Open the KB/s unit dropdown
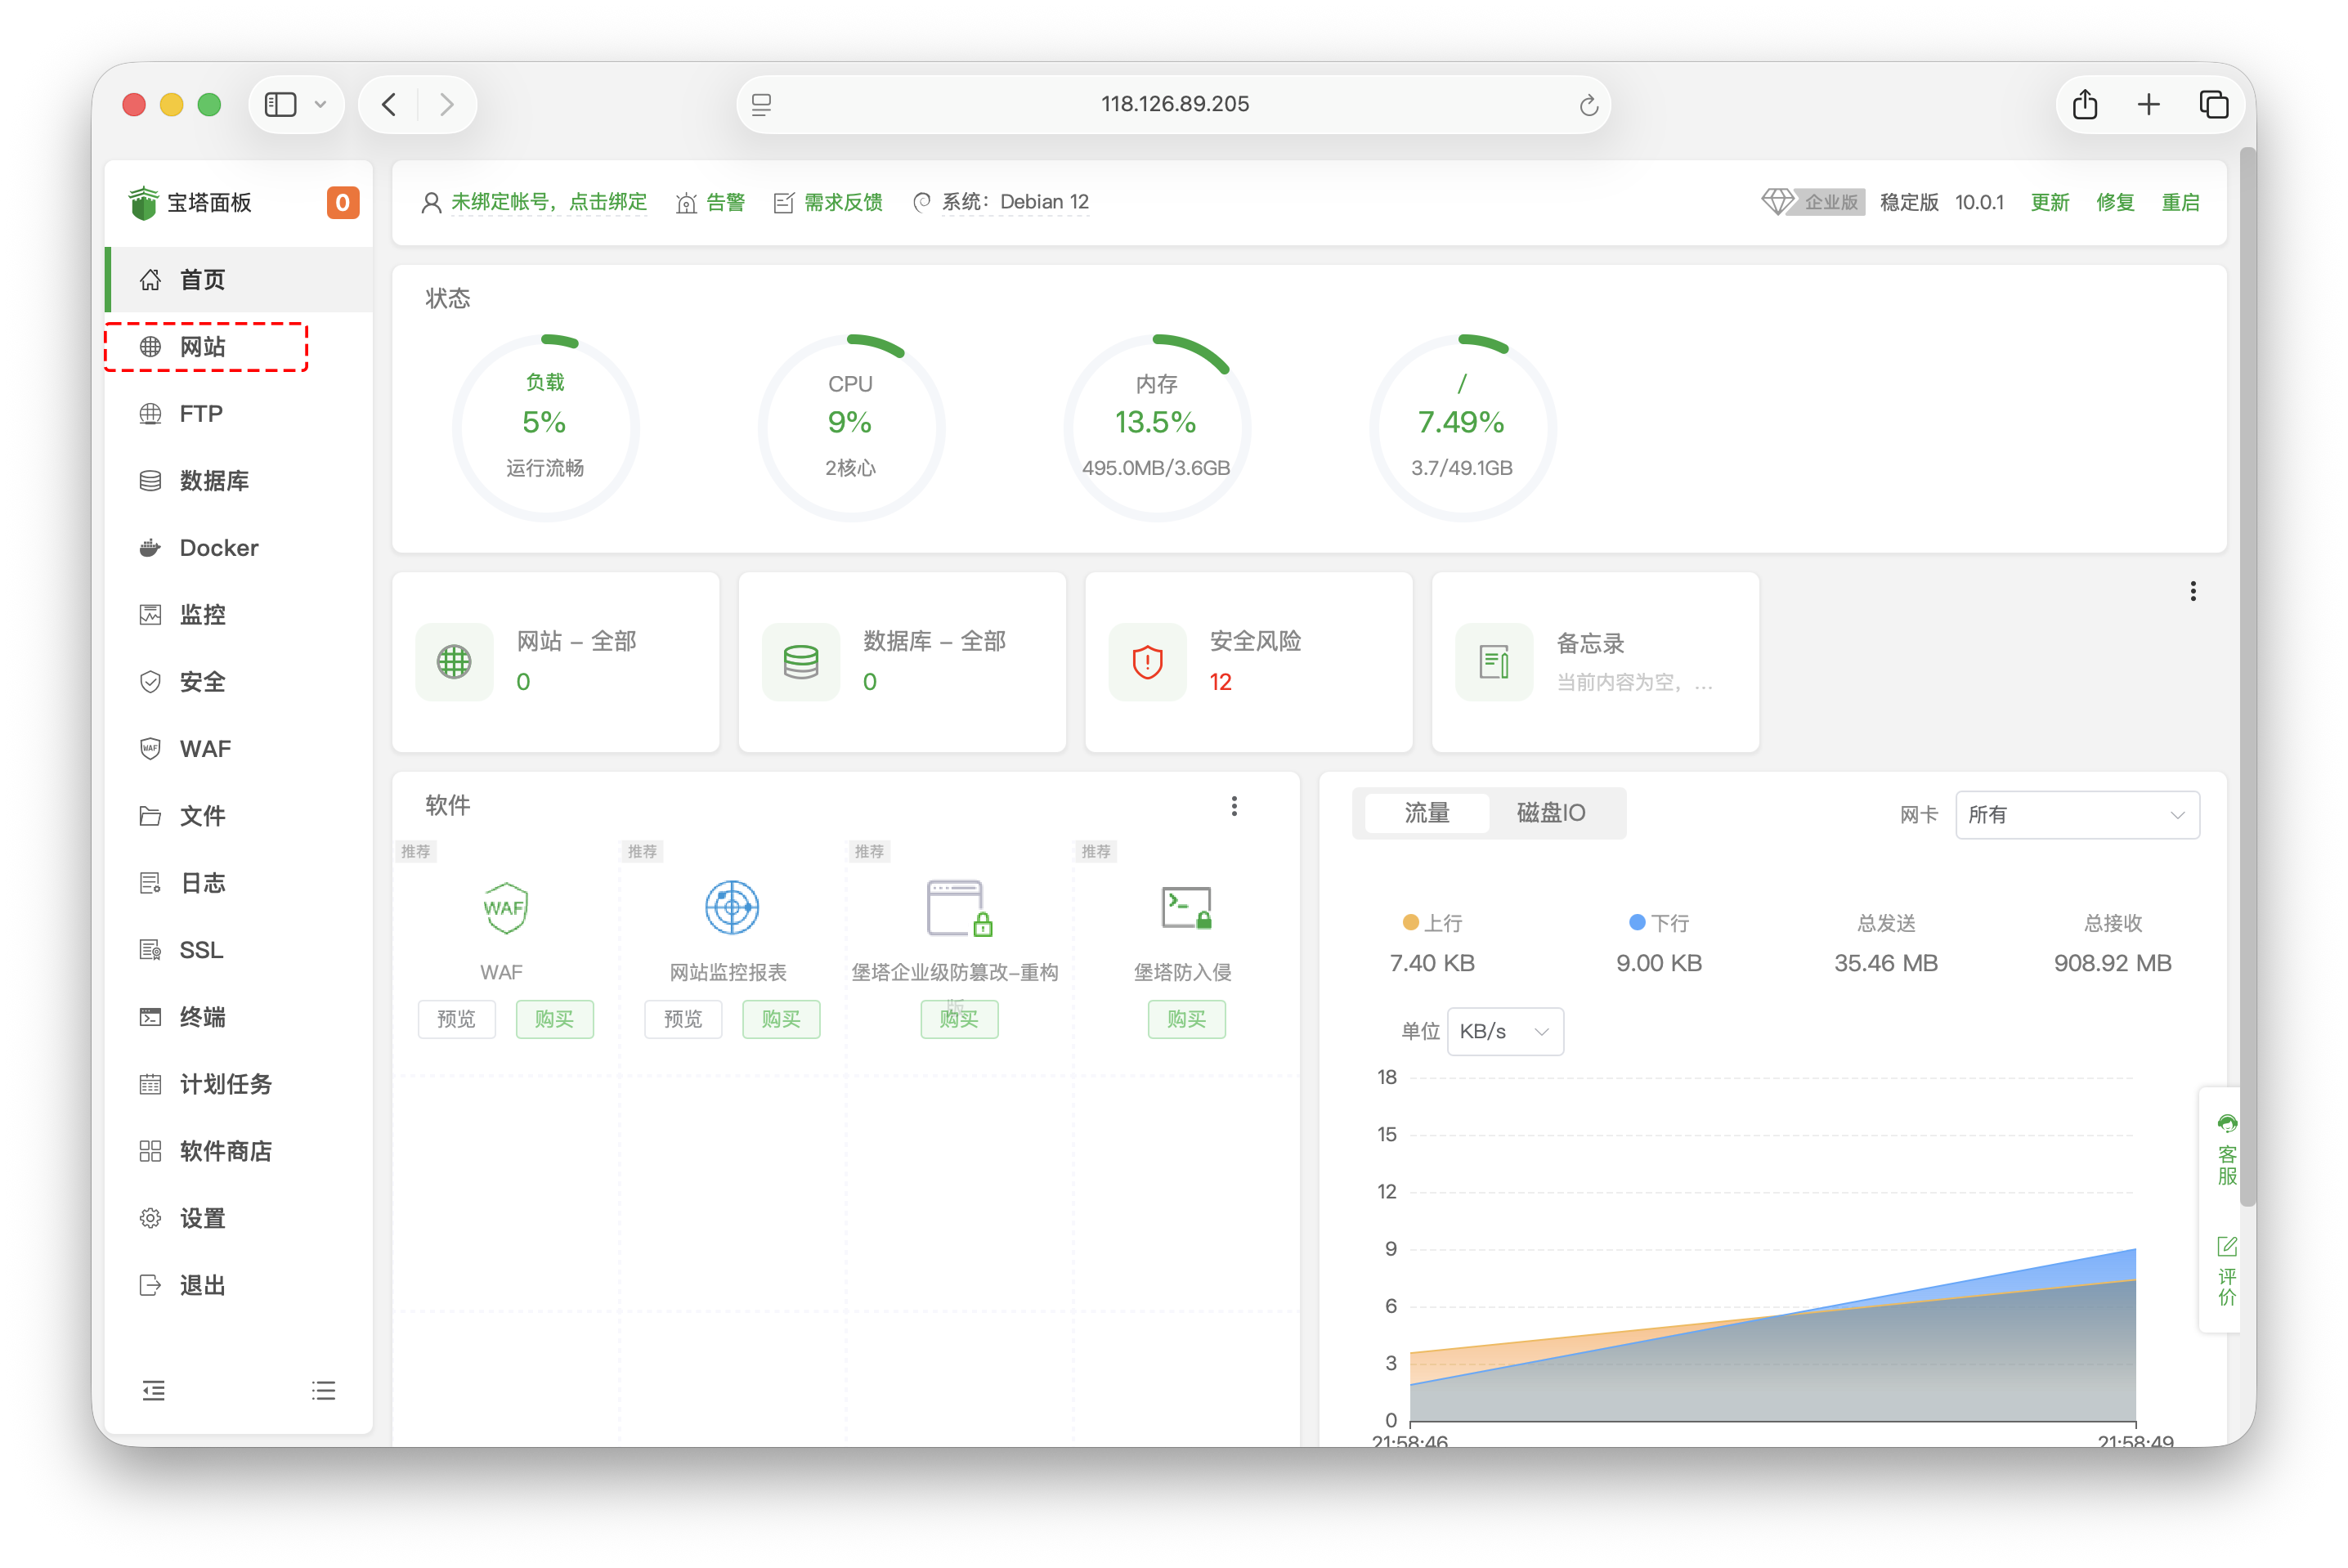The height and width of the screenshot is (1568, 2348). pyautogui.click(x=1504, y=1031)
